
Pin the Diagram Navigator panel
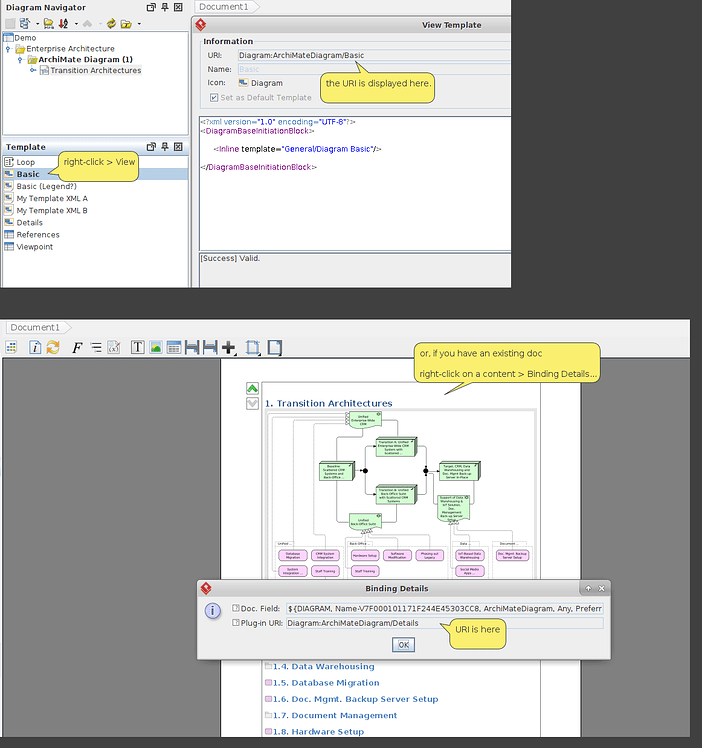click(165, 7)
